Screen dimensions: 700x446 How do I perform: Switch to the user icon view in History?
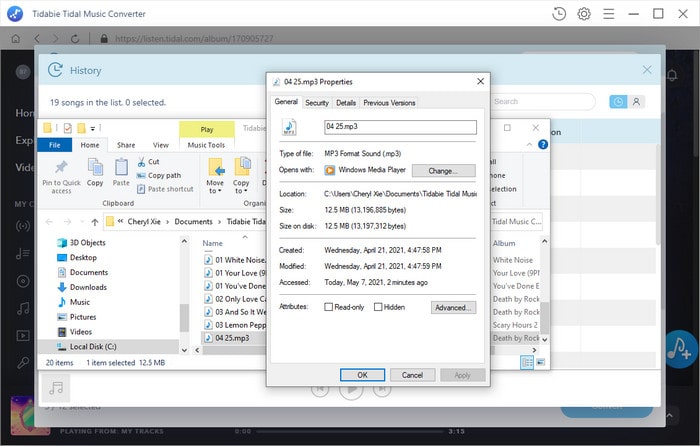click(636, 102)
